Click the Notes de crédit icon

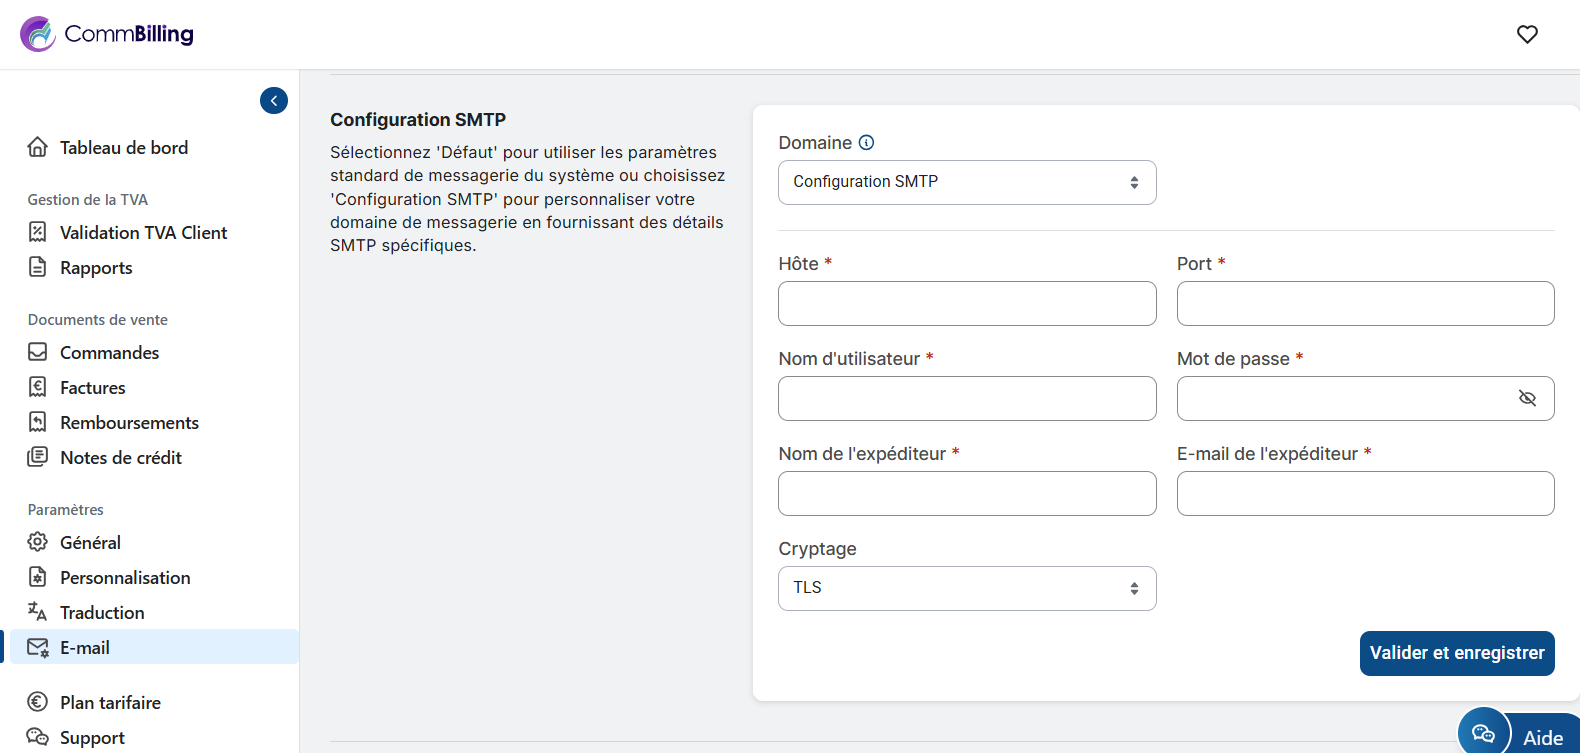(38, 457)
